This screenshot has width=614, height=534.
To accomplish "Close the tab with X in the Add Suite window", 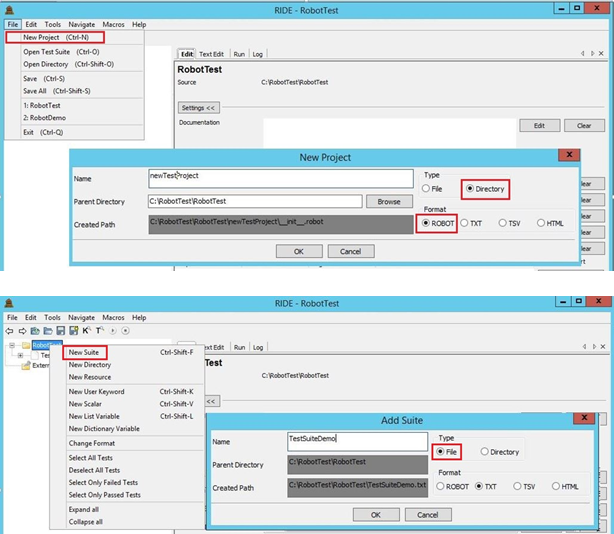I will tap(603, 346).
